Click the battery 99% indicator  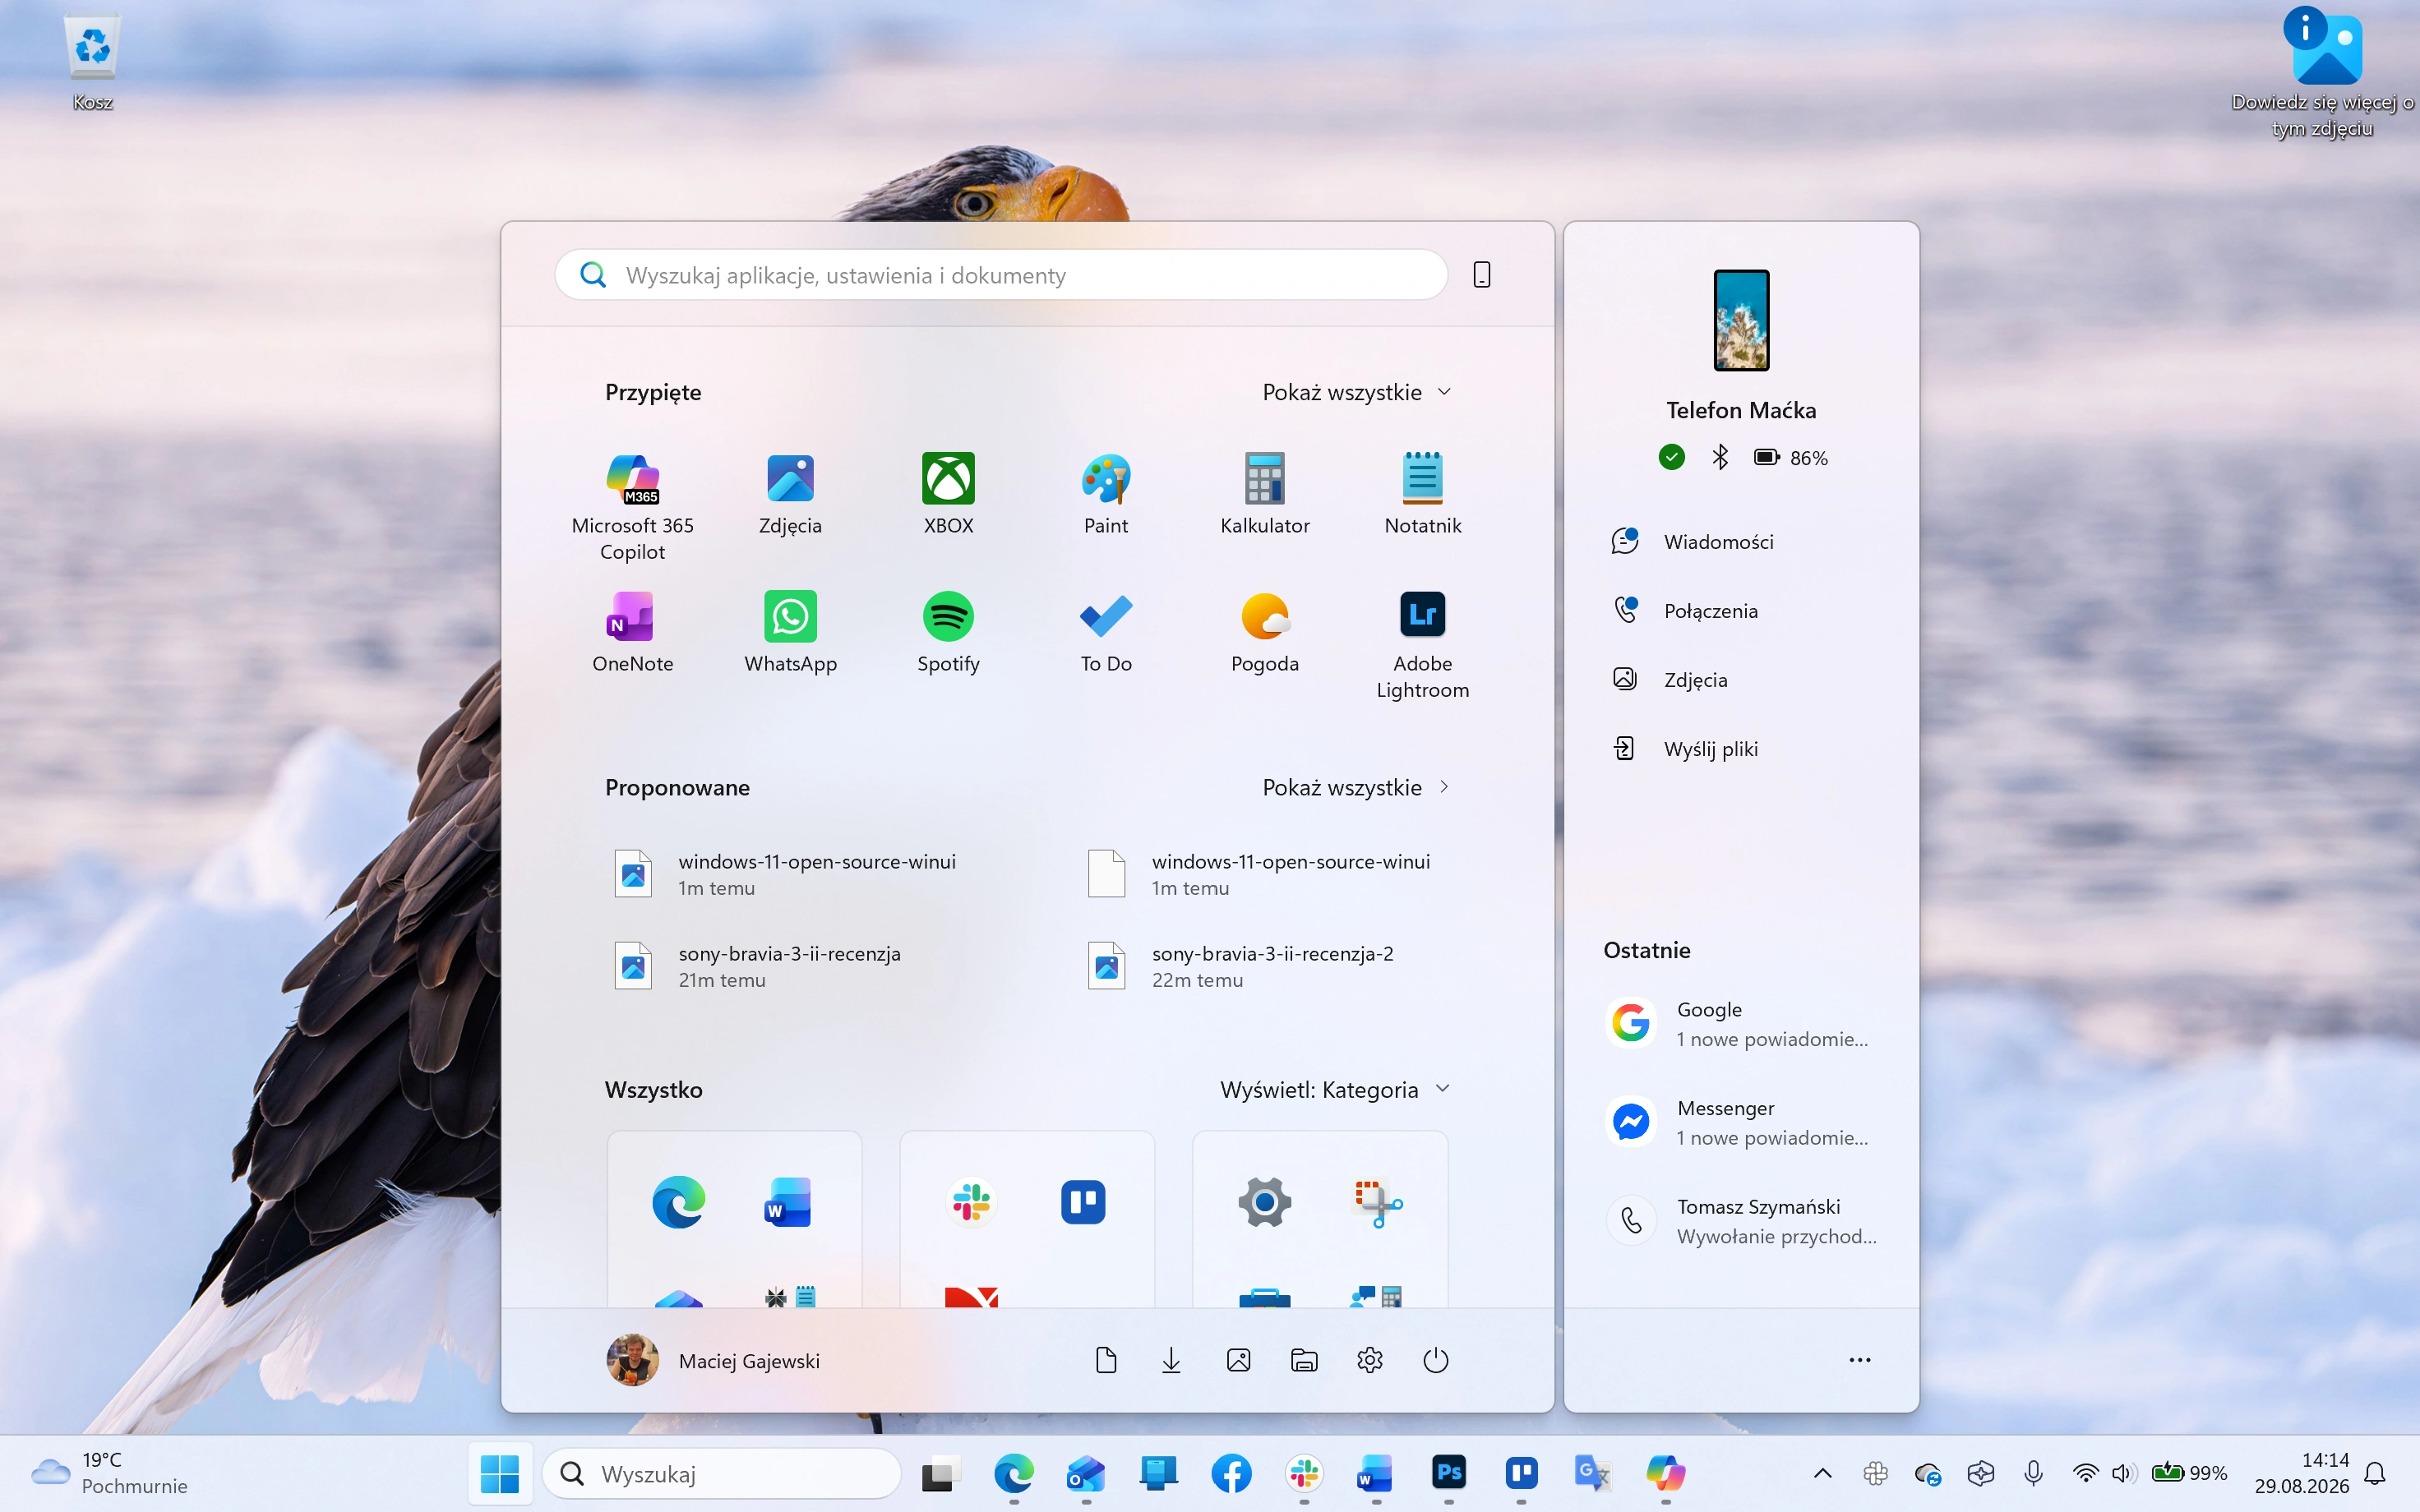point(2189,1473)
